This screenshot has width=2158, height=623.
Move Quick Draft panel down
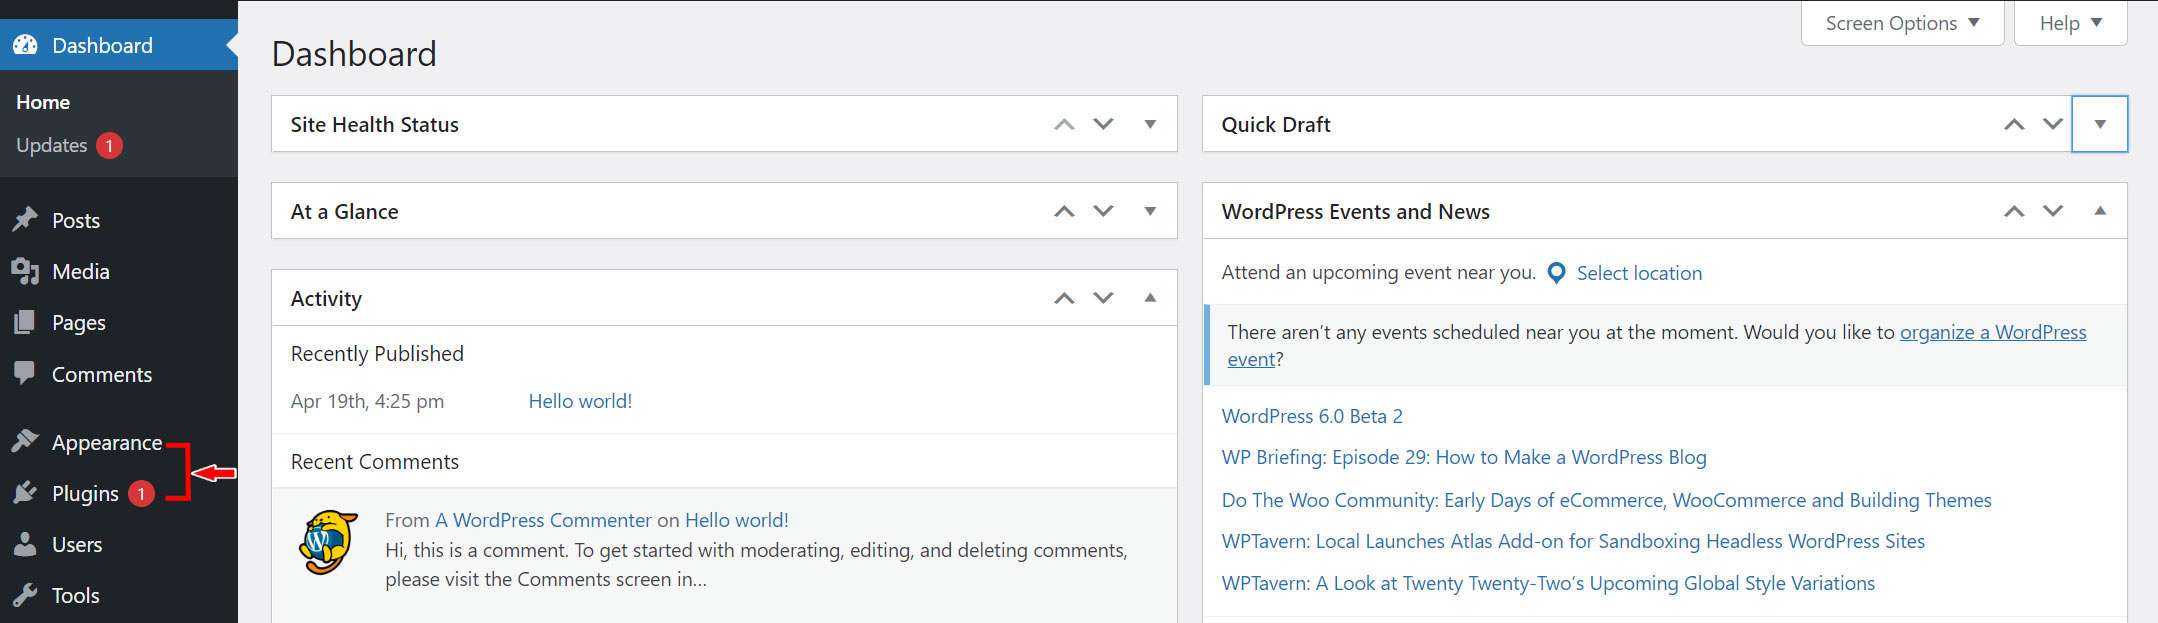(x=2053, y=124)
